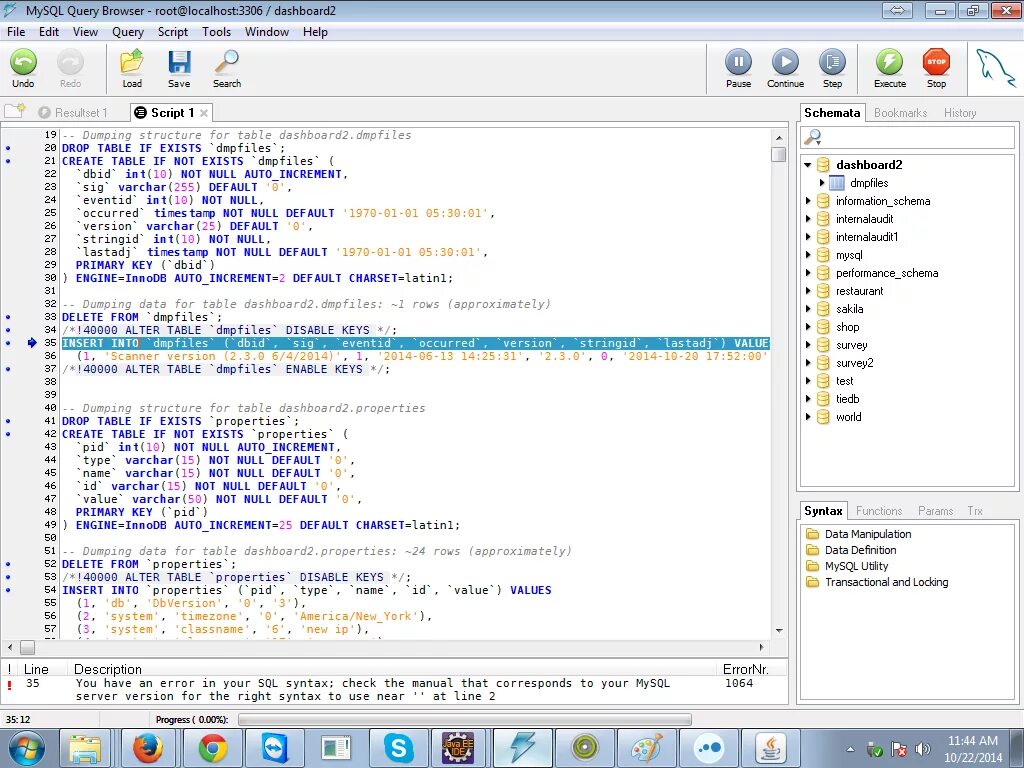Toggle the breakpoint dot at line 37
Viewport: 1024px width, 768px height.
click(x=8, y=369)
